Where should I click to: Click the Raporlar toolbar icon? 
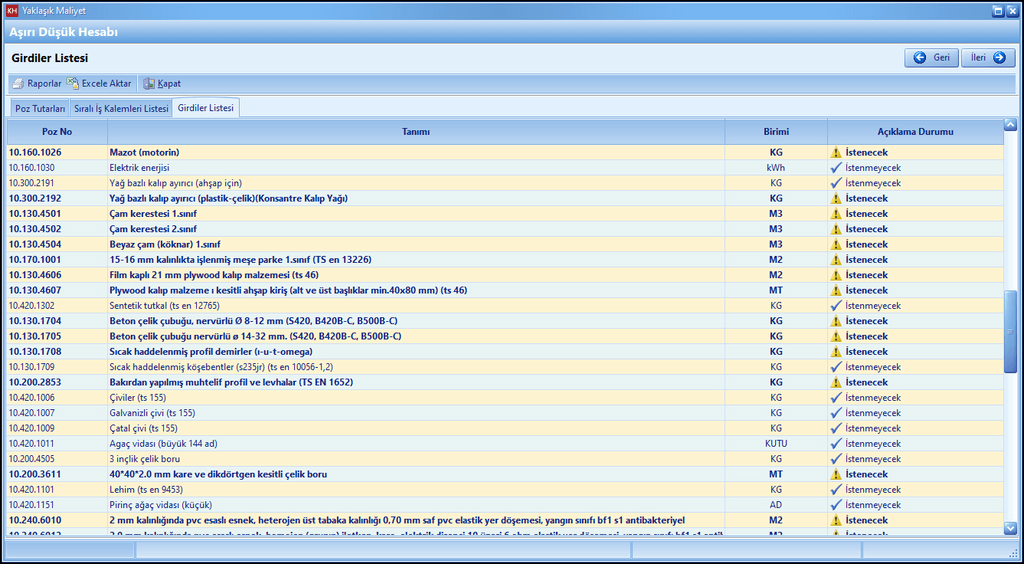(19, 84)
